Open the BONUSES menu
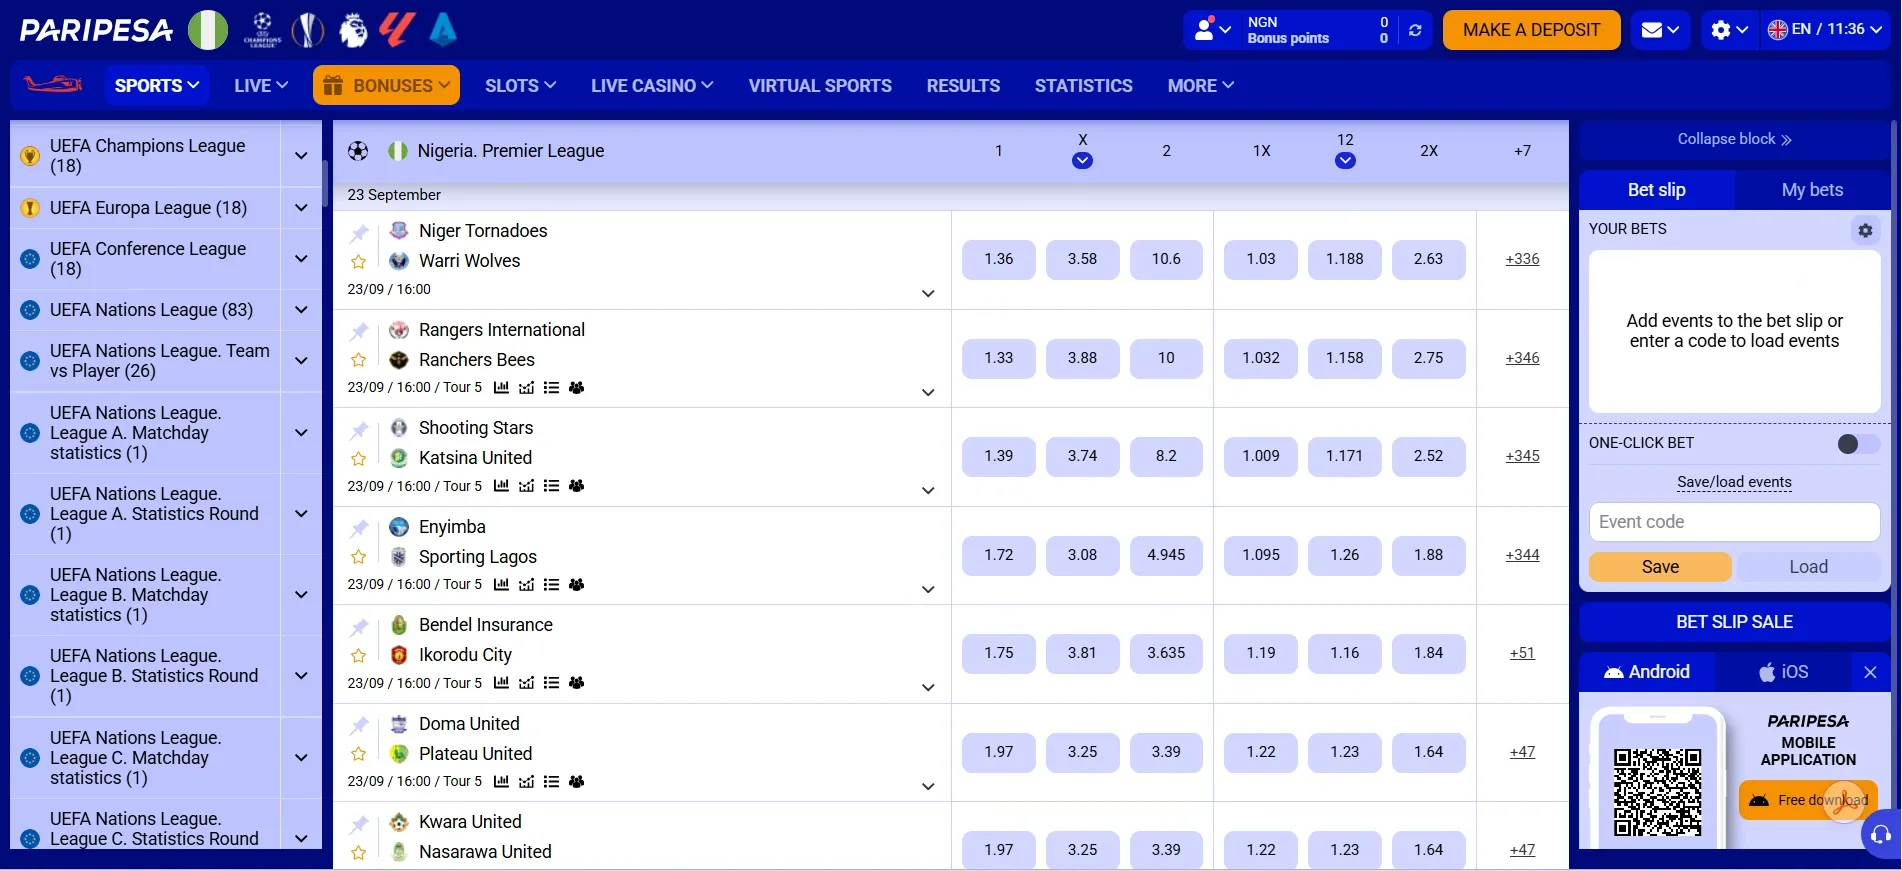 tap(386, 85)
